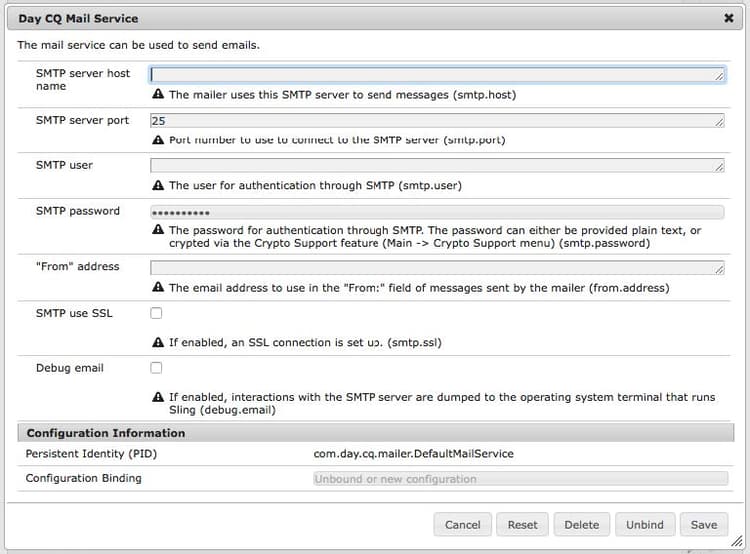750x554 pixels.
Task: Click warning icon beside SSL connection description
Action: coord(158,342)
